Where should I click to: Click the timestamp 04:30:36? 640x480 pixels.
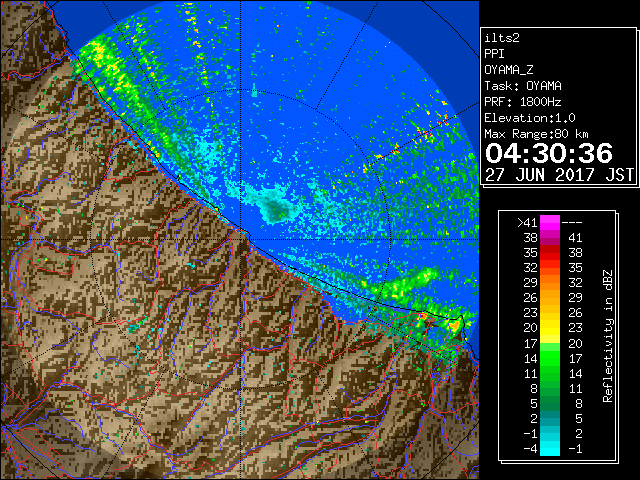tap(549, 153)
